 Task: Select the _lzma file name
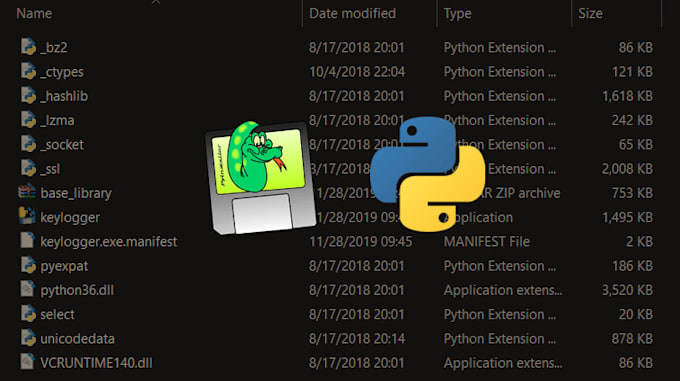tap(57, 120)
